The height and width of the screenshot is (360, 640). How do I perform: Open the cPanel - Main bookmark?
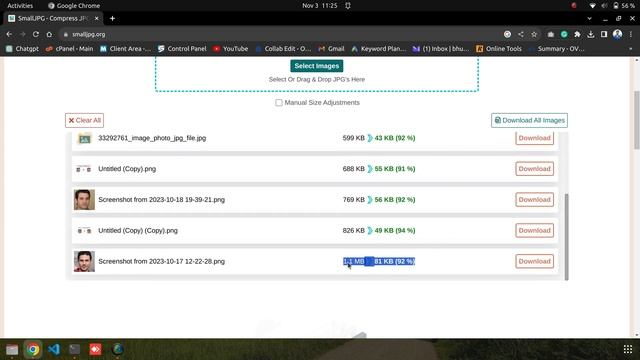click(x=69, y=49)
